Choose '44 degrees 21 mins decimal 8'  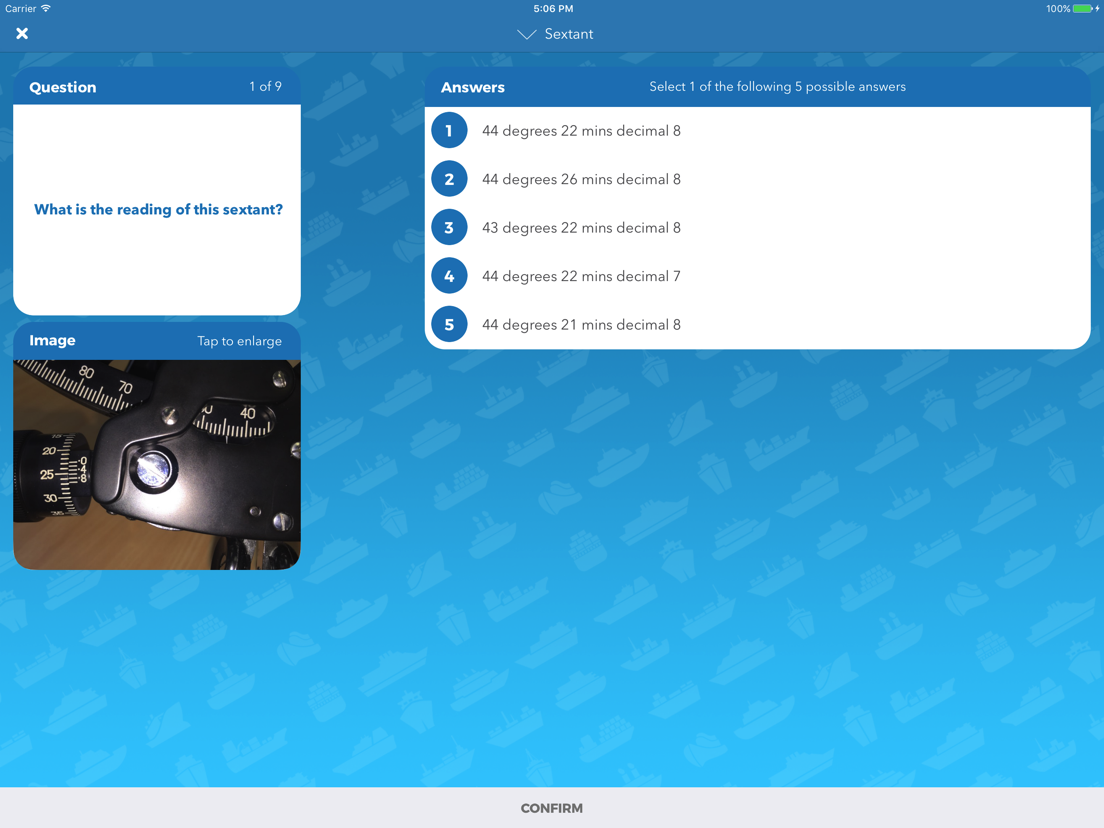581,325
